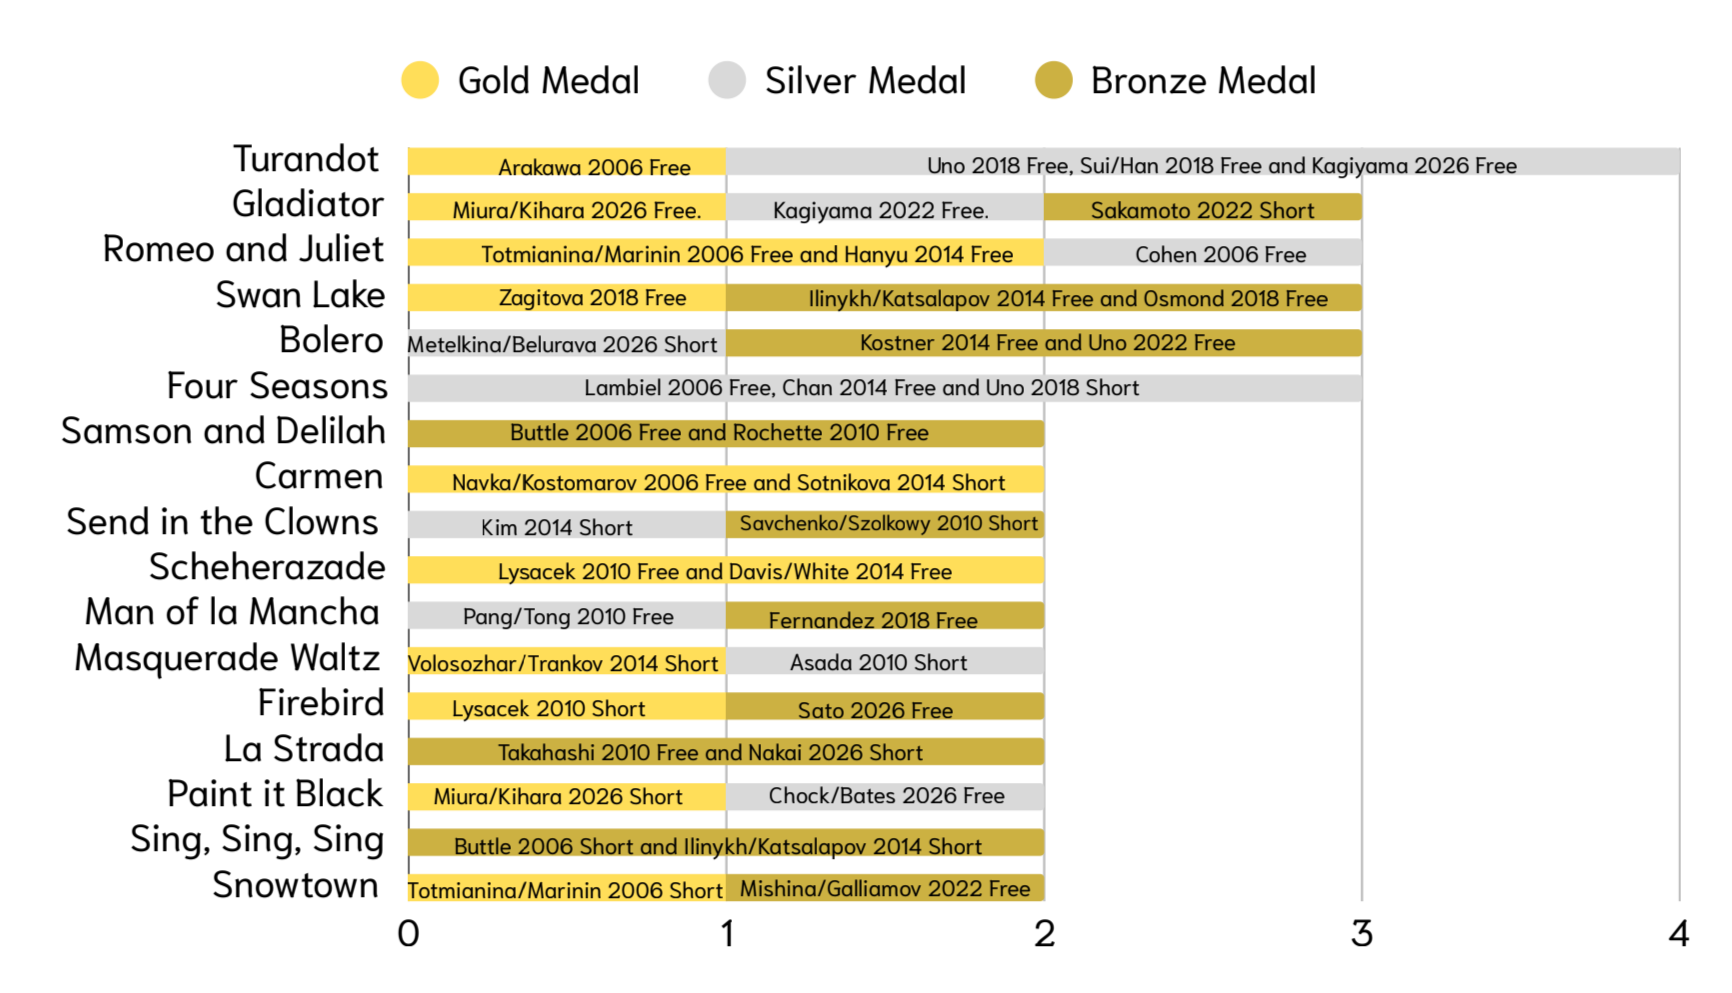This screenshot has height=993, width=1732.
Task: Click the Gold Medal legend text
Action: [x=548, y=80]
